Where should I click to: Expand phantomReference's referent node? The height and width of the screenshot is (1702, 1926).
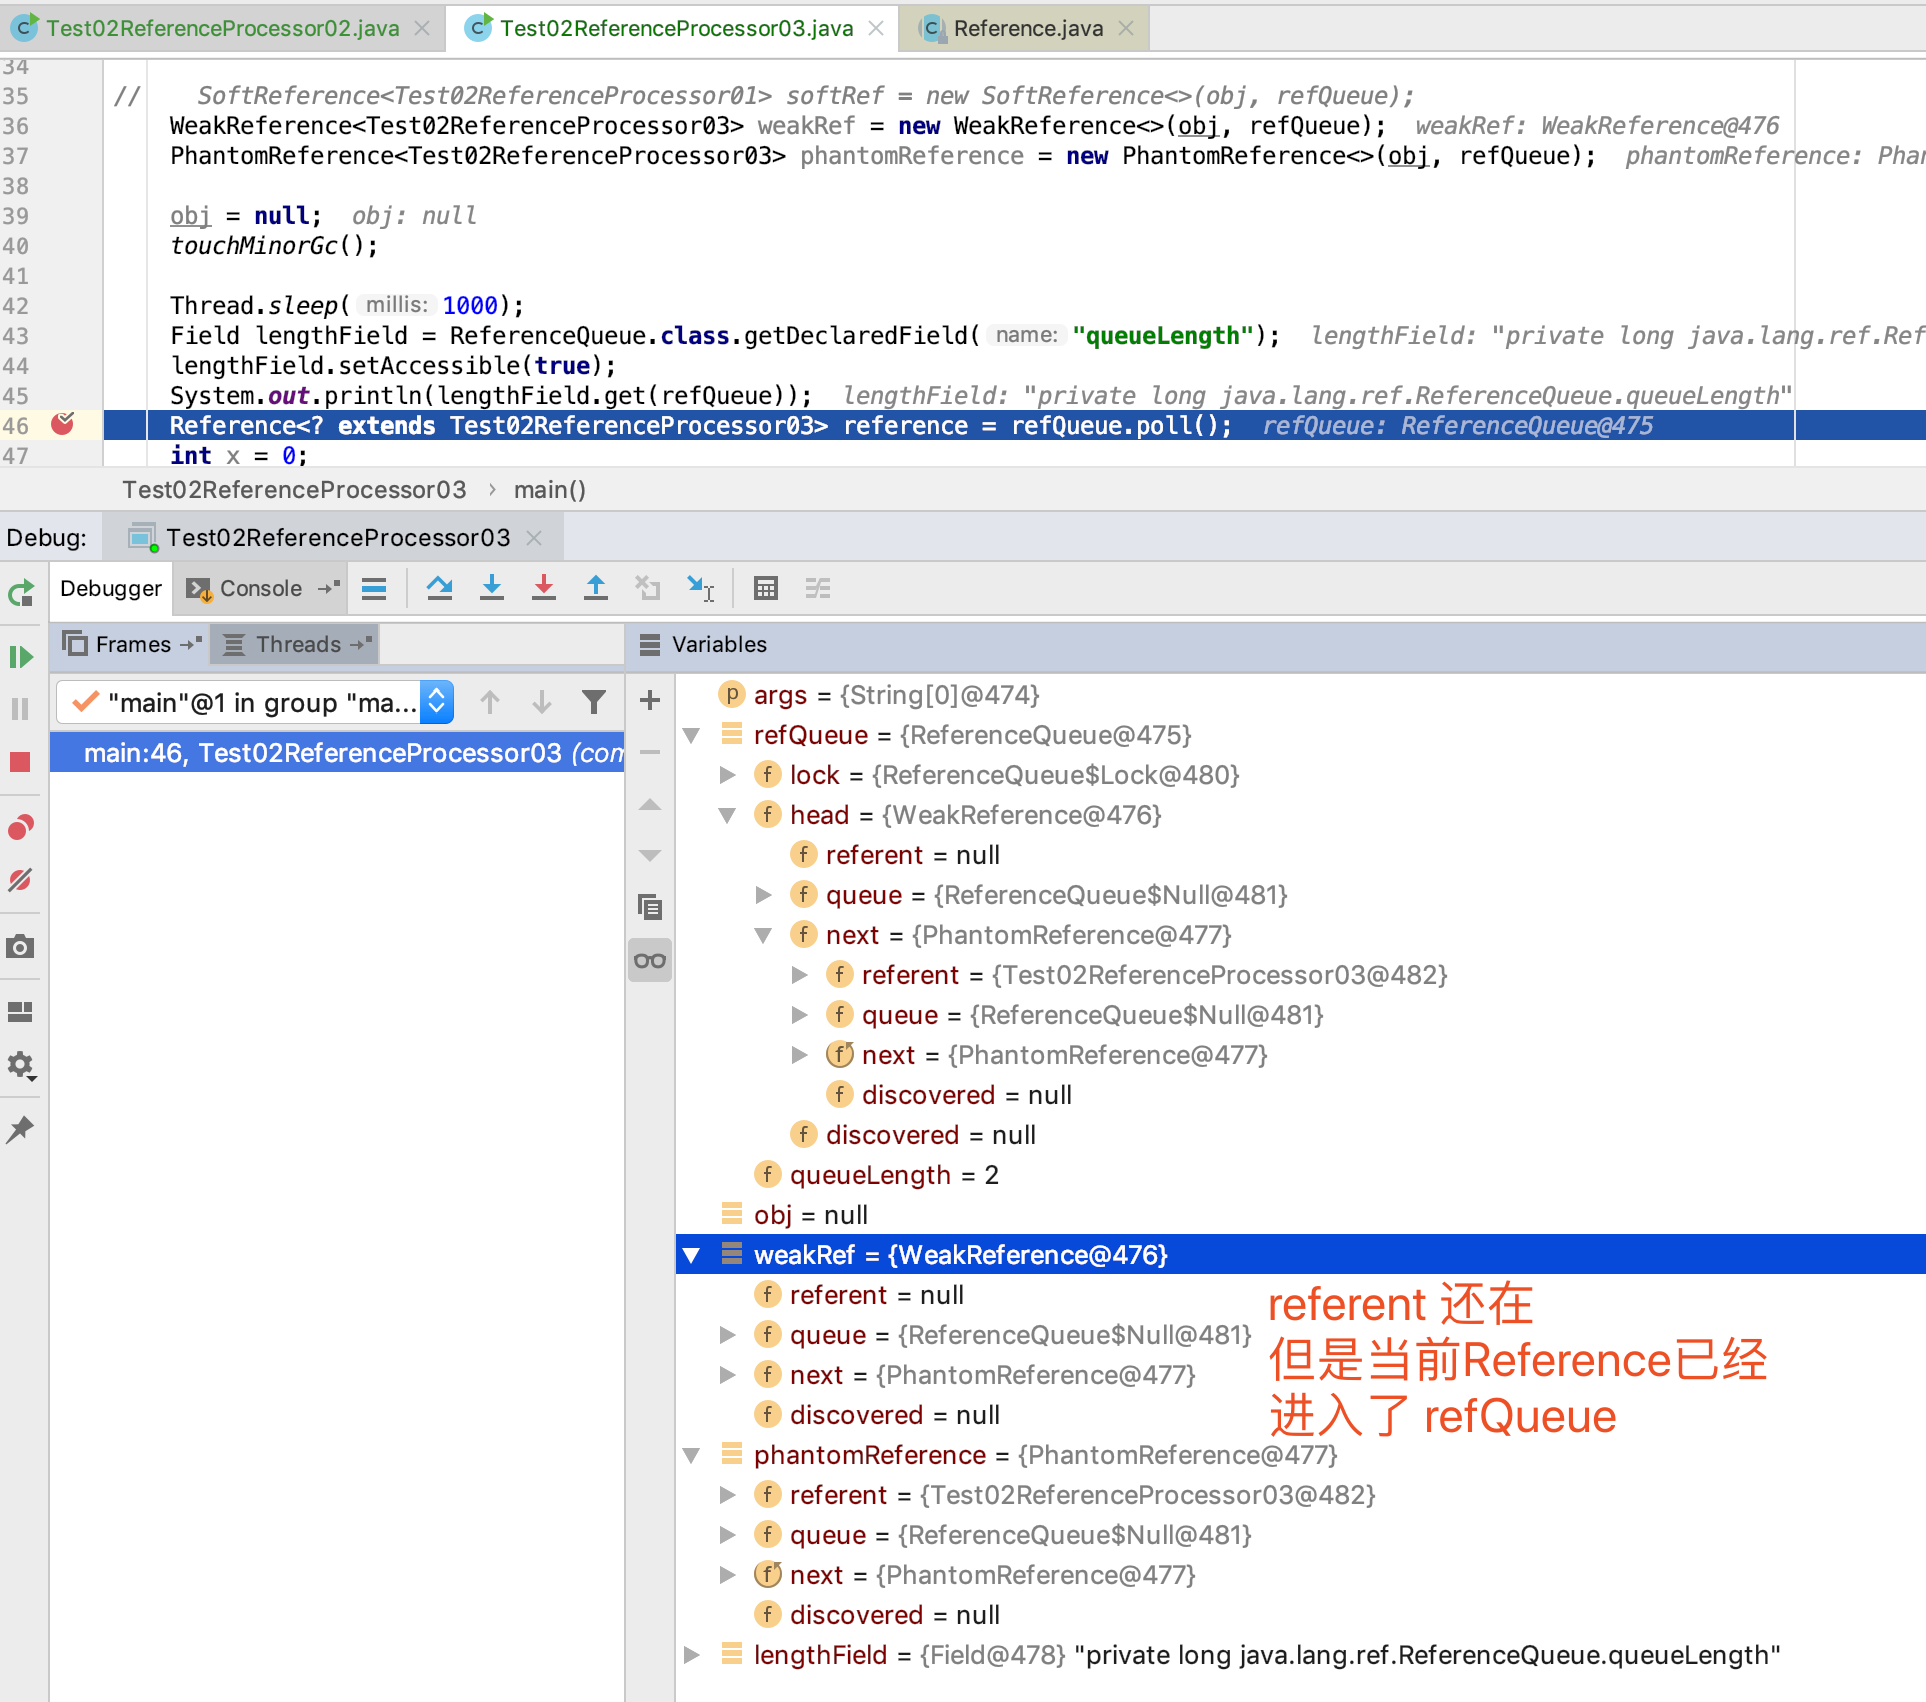coord(727,1494)
